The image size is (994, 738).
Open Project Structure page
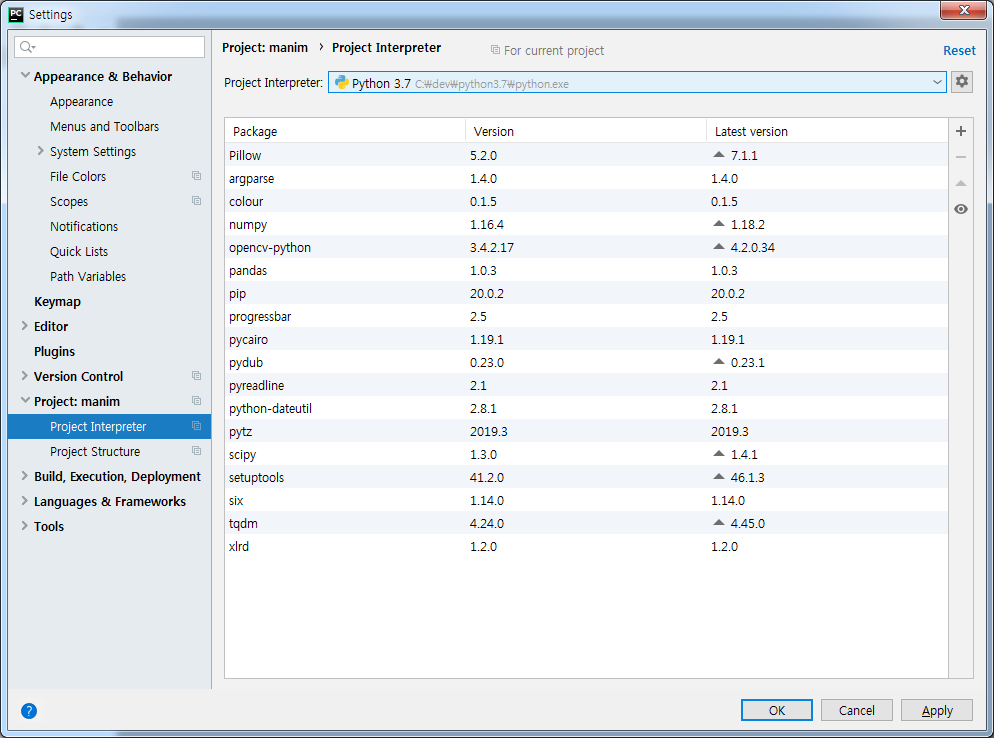(x=95, y=451)
